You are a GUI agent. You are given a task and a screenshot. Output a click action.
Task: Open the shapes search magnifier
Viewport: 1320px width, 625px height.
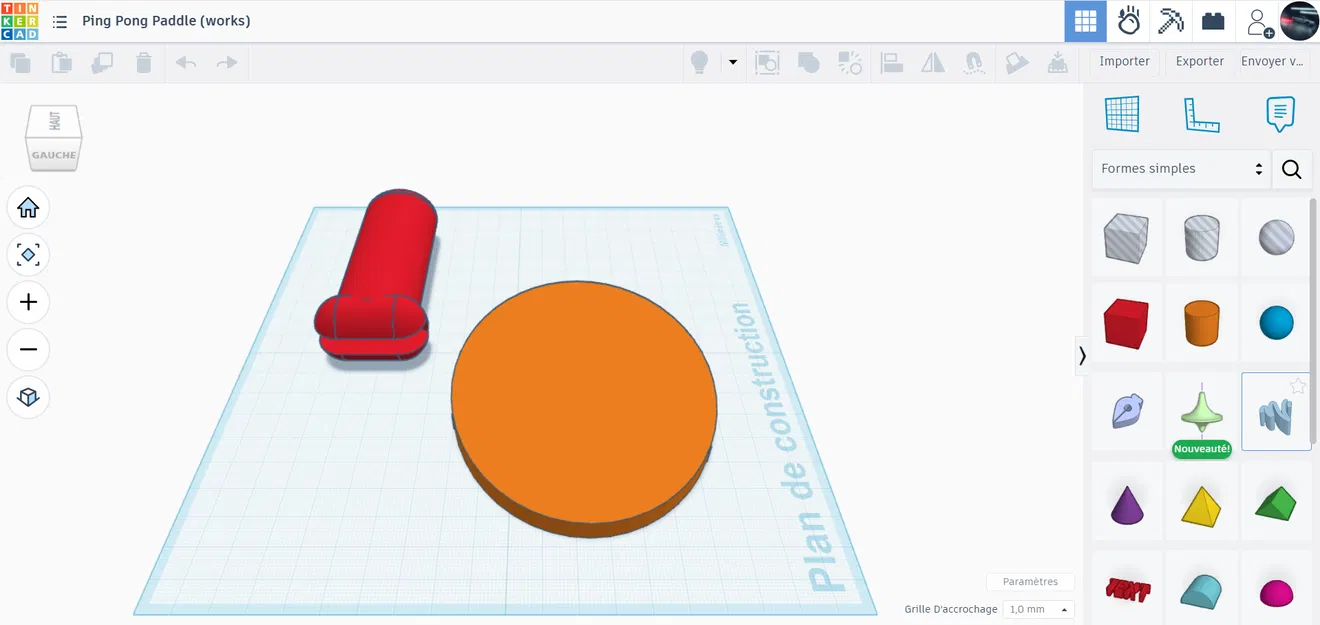click(x=1291, y=169)
